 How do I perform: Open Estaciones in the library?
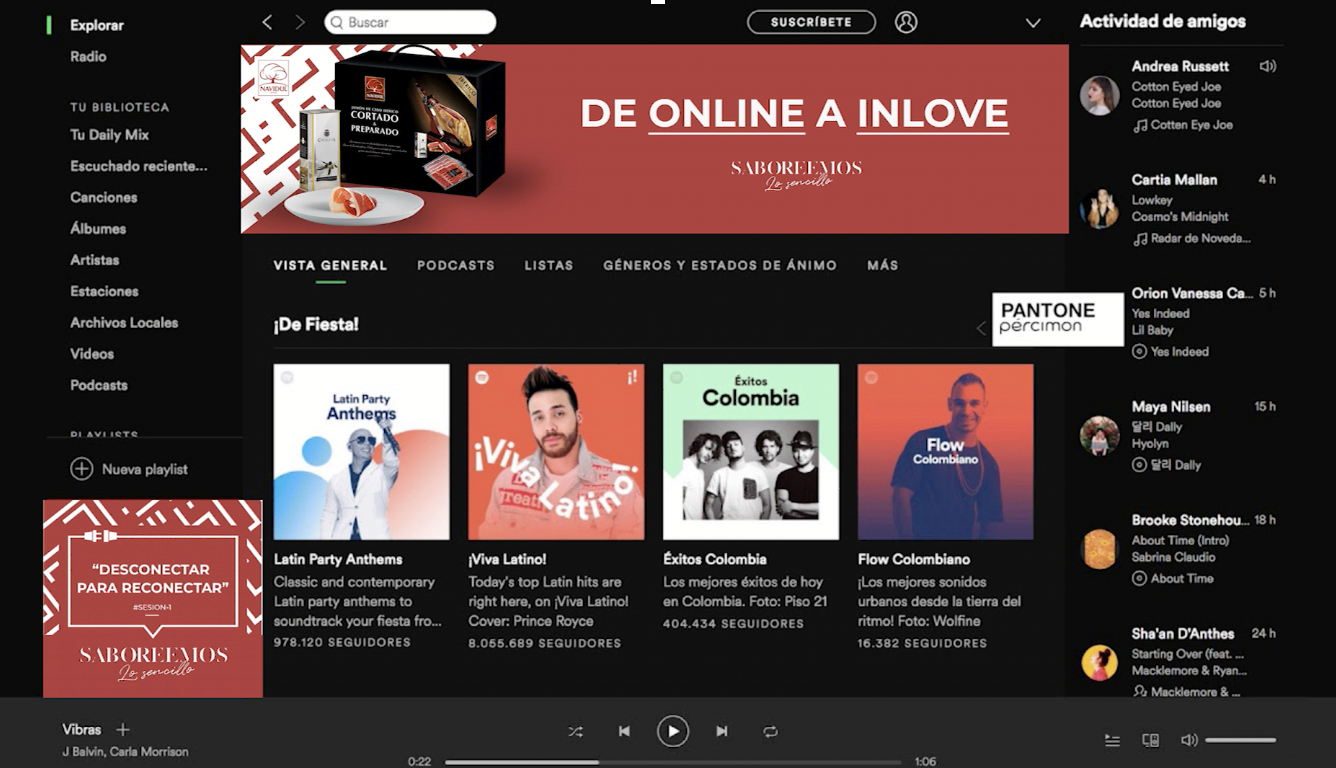point(104,291)
